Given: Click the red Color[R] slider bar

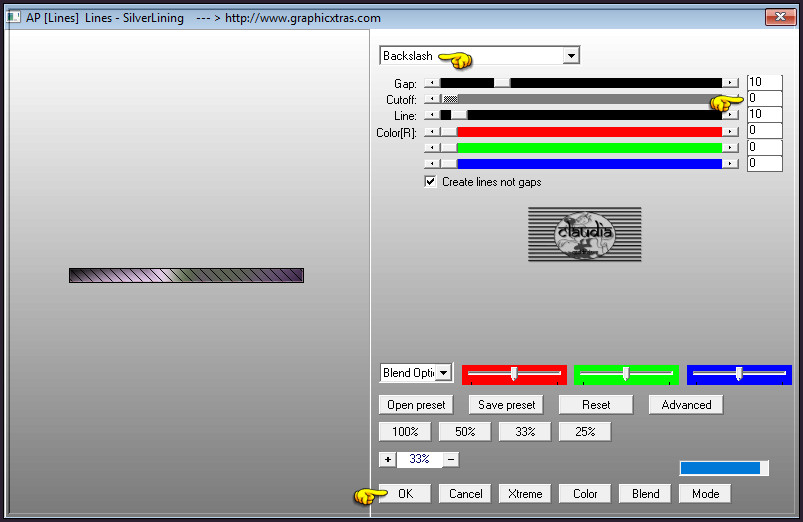Looking at the screenshot, I should [x=589, y=132].
